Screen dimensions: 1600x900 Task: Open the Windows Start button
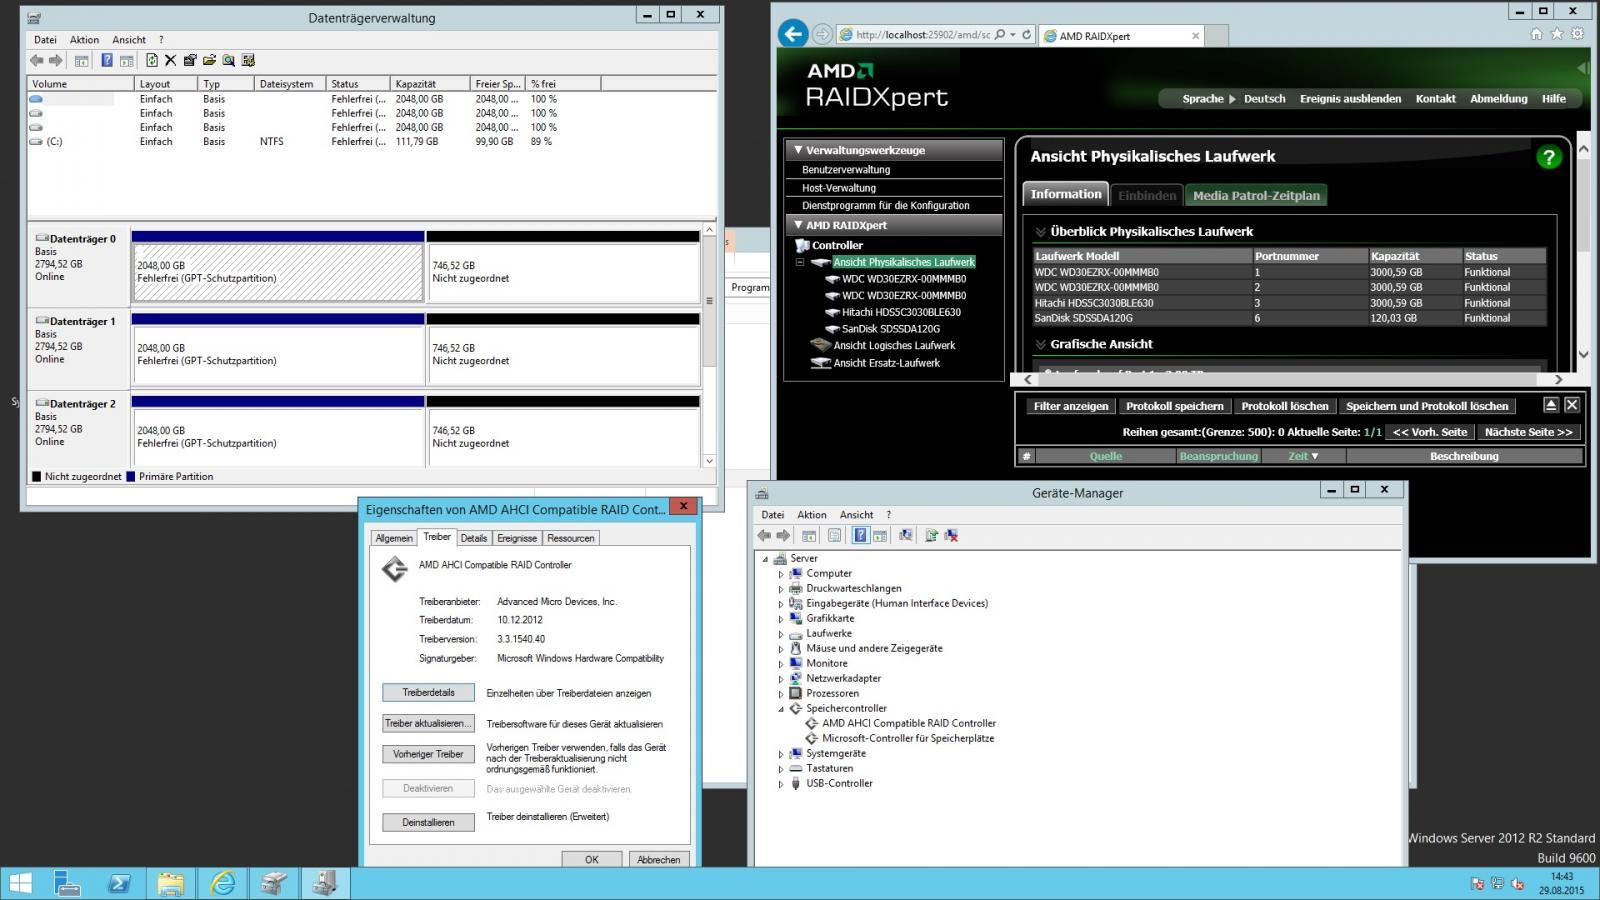20,883
